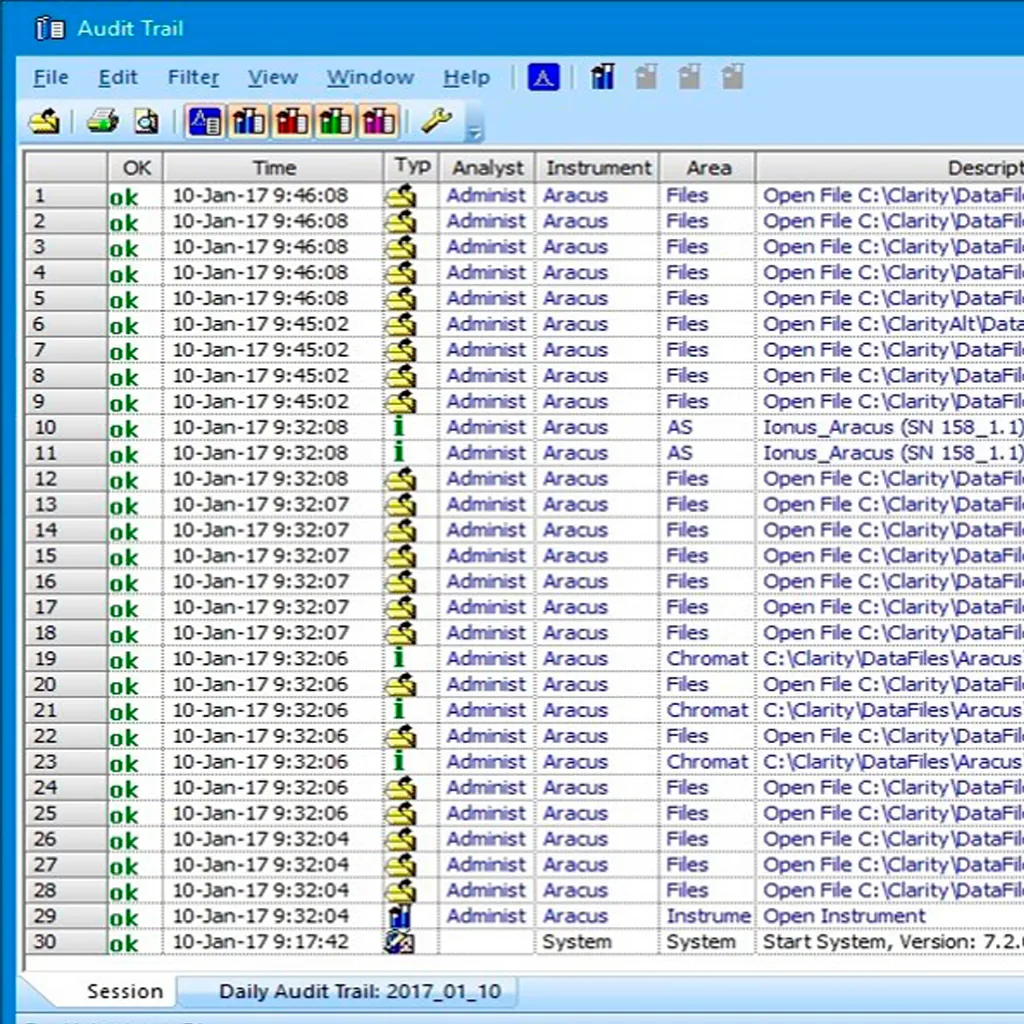Screen dimensions: 1024x1024
Task: Click the Chromat area cell in row 19
Action: click(x=707, y=658)
